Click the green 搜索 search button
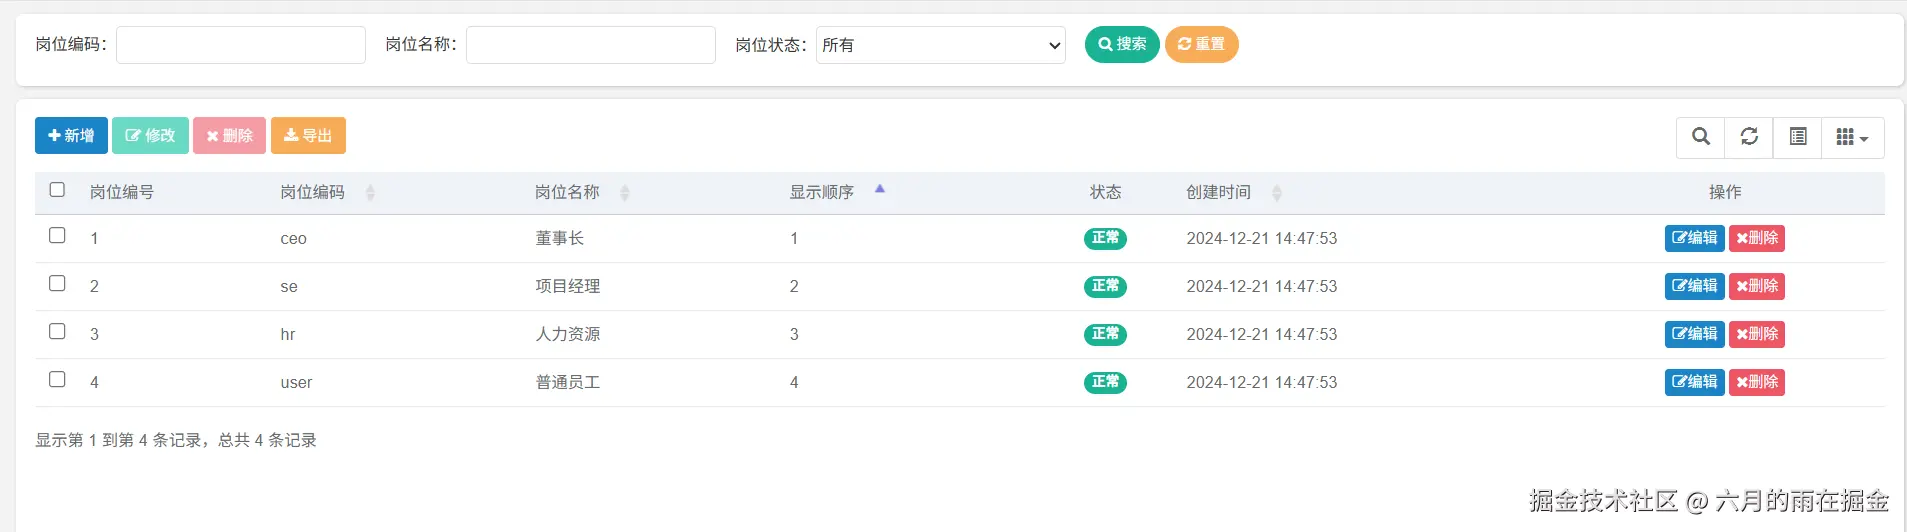Viewport: 1907px width, 532px height. 1122,44
